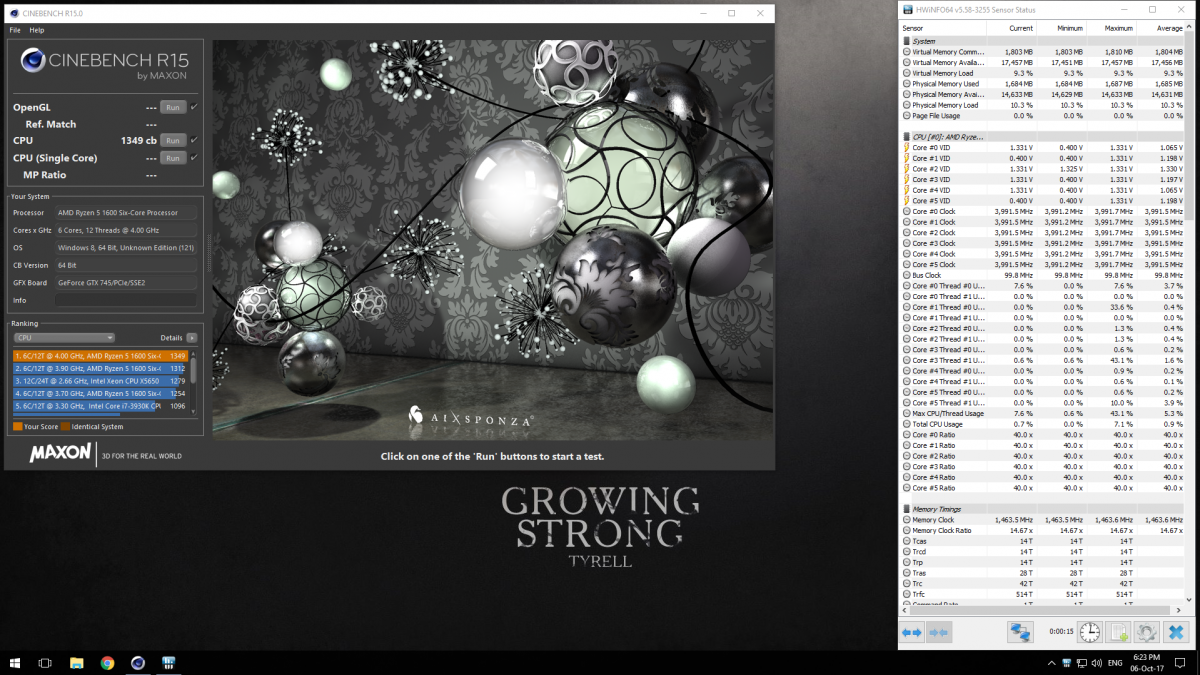Select the System sensor group row

tap(1043, 41)
